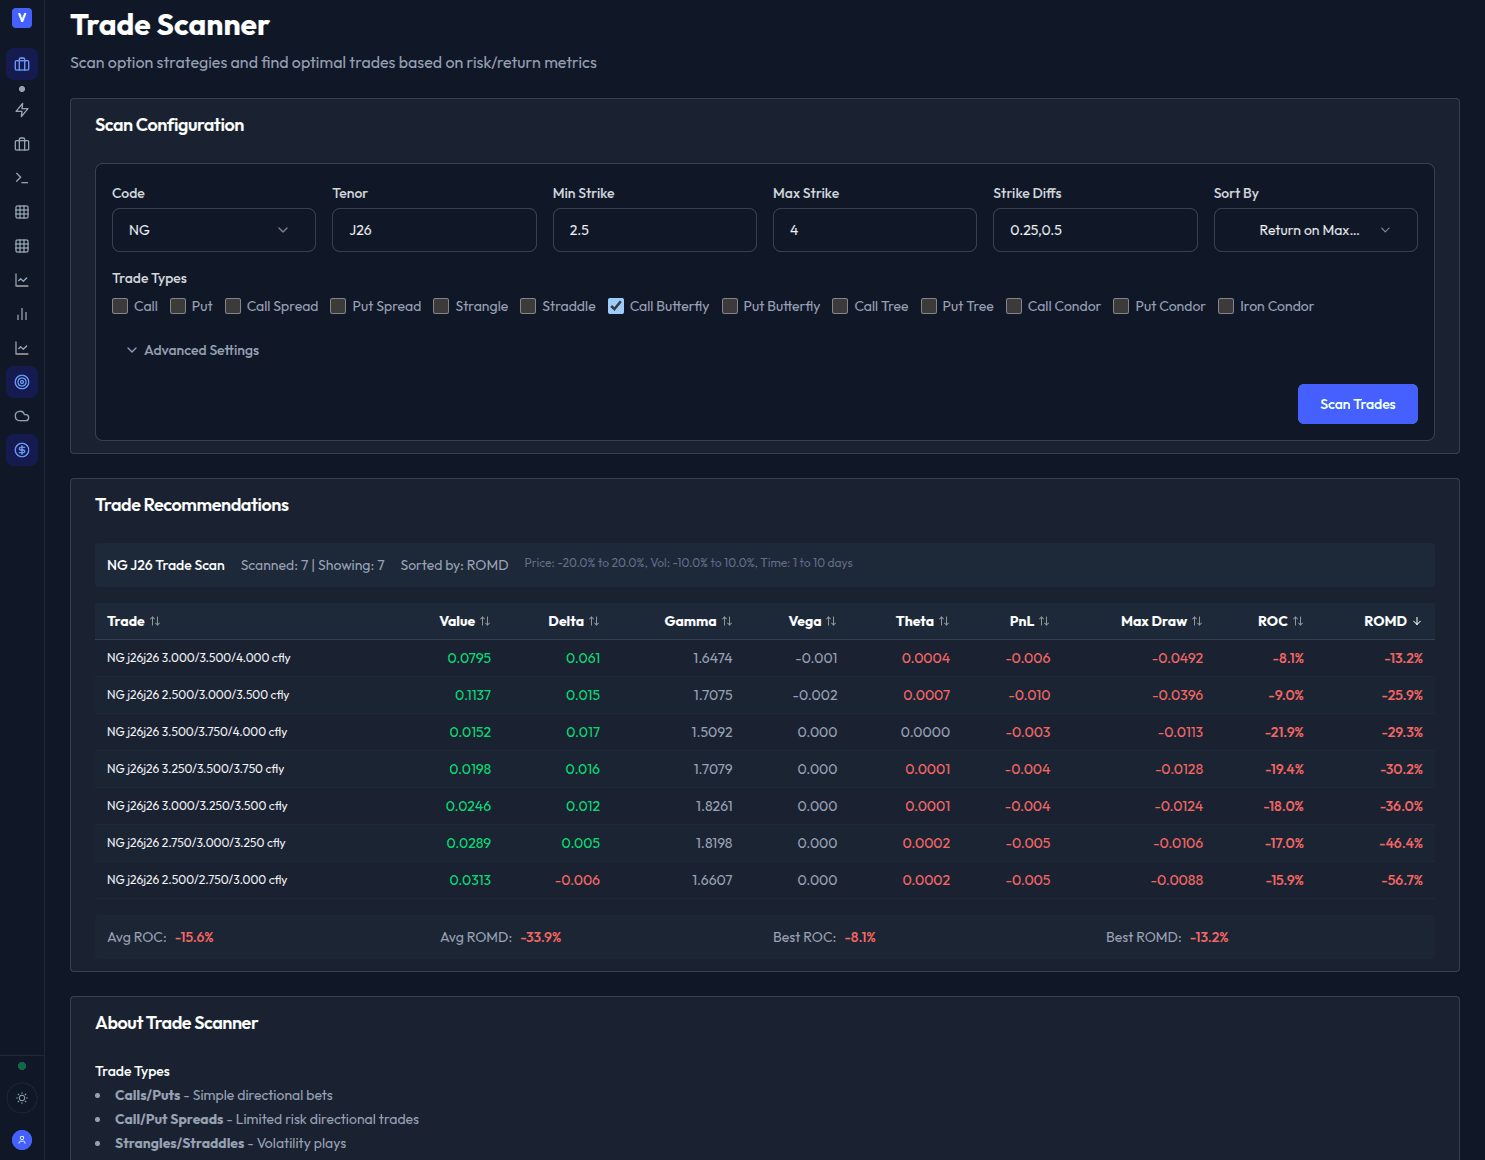Image resolution: width=1485 pixels, height=1160 pixels.
Task: Click the target-shaped Trade Scanner sidebar icon
Action: point(22,381)
